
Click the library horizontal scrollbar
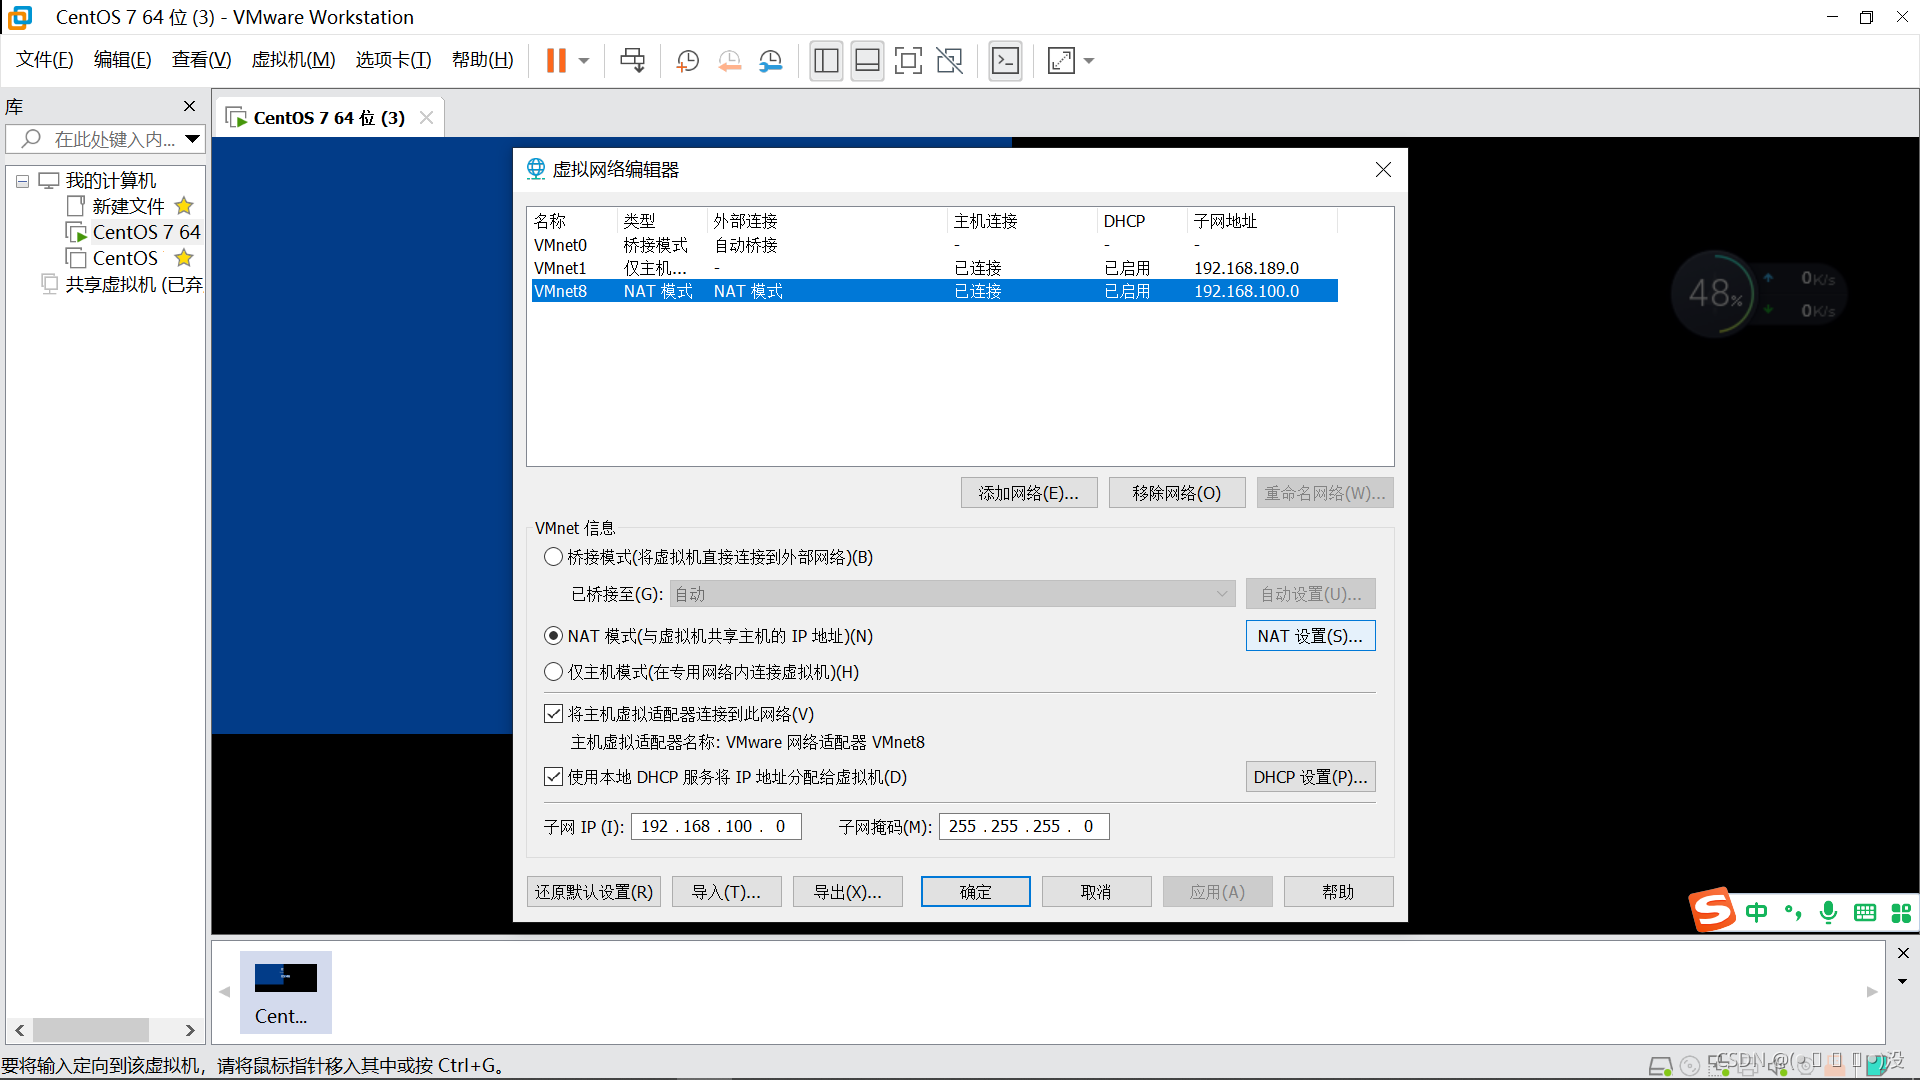point(90,1030)
